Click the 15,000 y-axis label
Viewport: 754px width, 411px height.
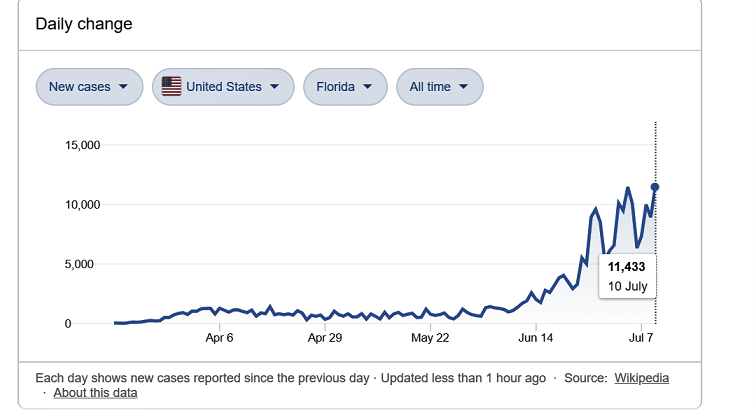[82, 145]
